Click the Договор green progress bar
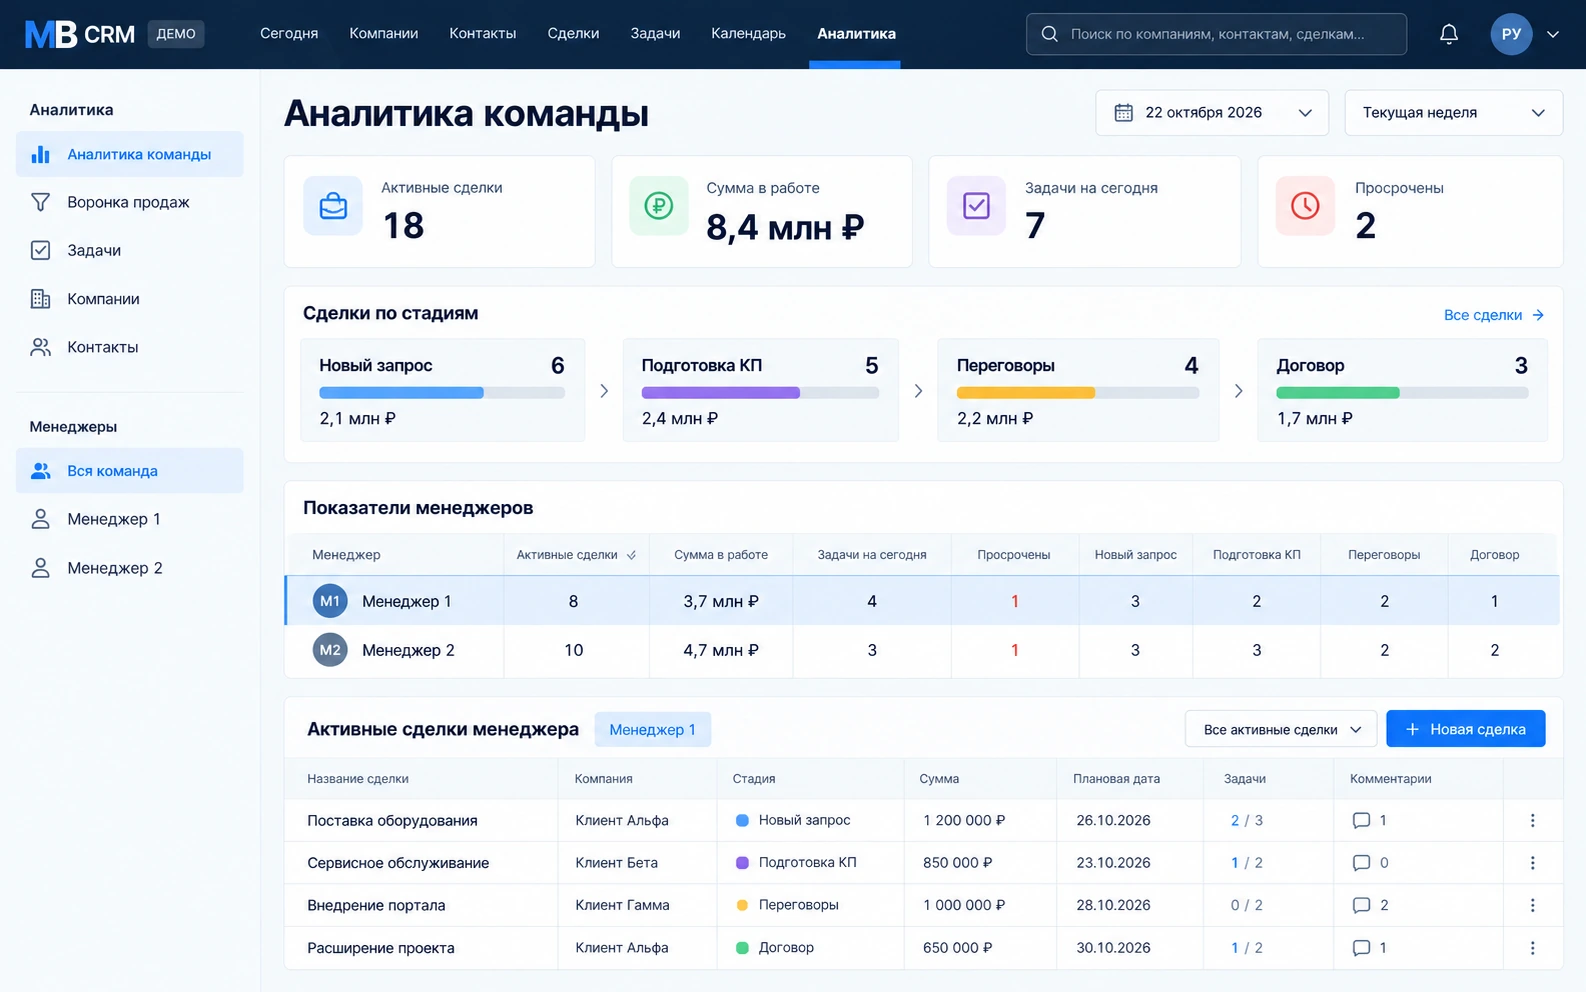 (1338, 393)
